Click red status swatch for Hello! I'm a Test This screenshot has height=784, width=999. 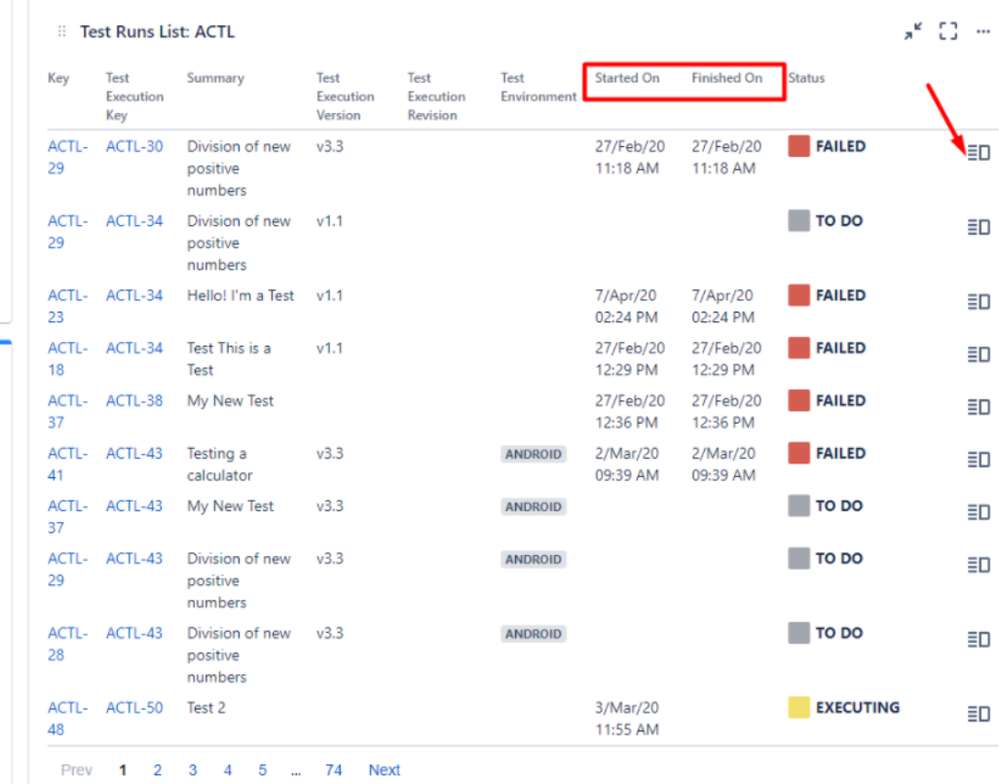[799, 296]
